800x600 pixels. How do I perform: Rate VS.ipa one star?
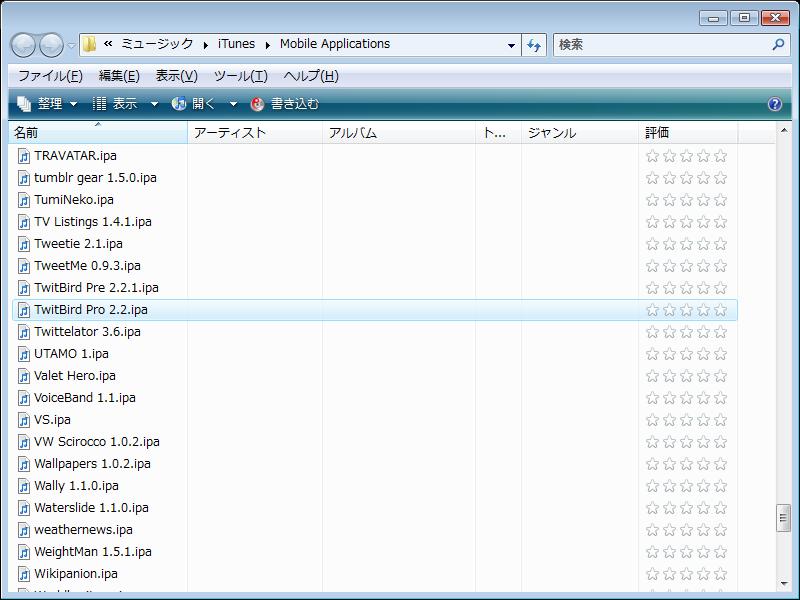(x=652, y=420)
